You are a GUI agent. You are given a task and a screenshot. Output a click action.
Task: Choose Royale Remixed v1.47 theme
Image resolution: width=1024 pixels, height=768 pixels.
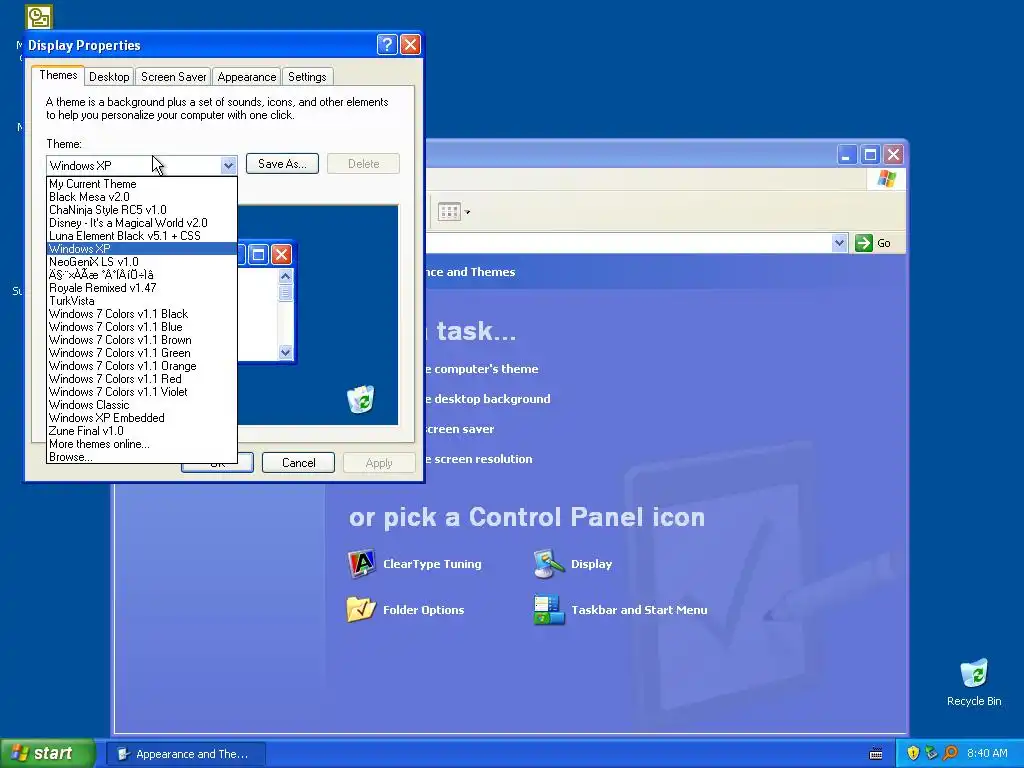[142, 288]
